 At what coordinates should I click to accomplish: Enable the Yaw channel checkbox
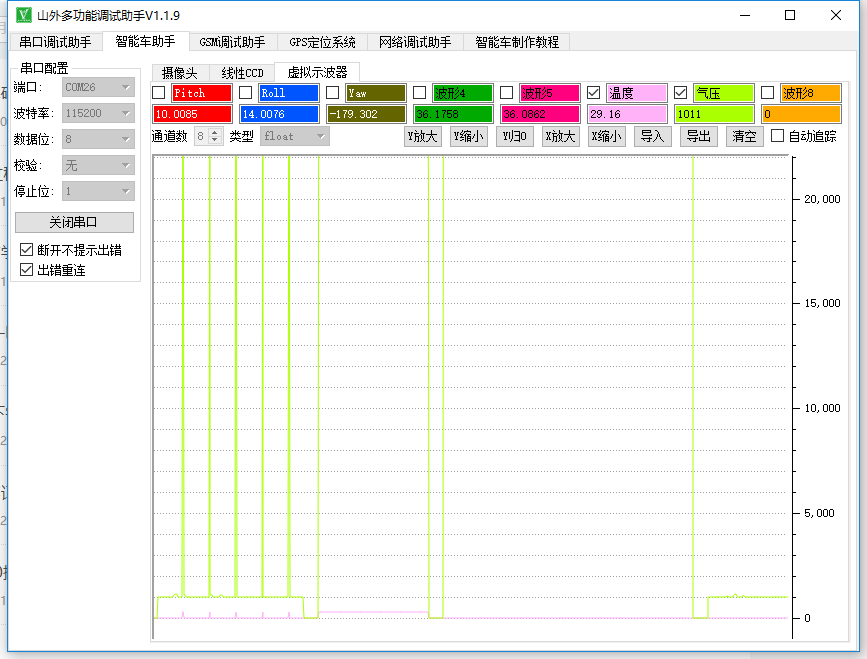(332, 93)
